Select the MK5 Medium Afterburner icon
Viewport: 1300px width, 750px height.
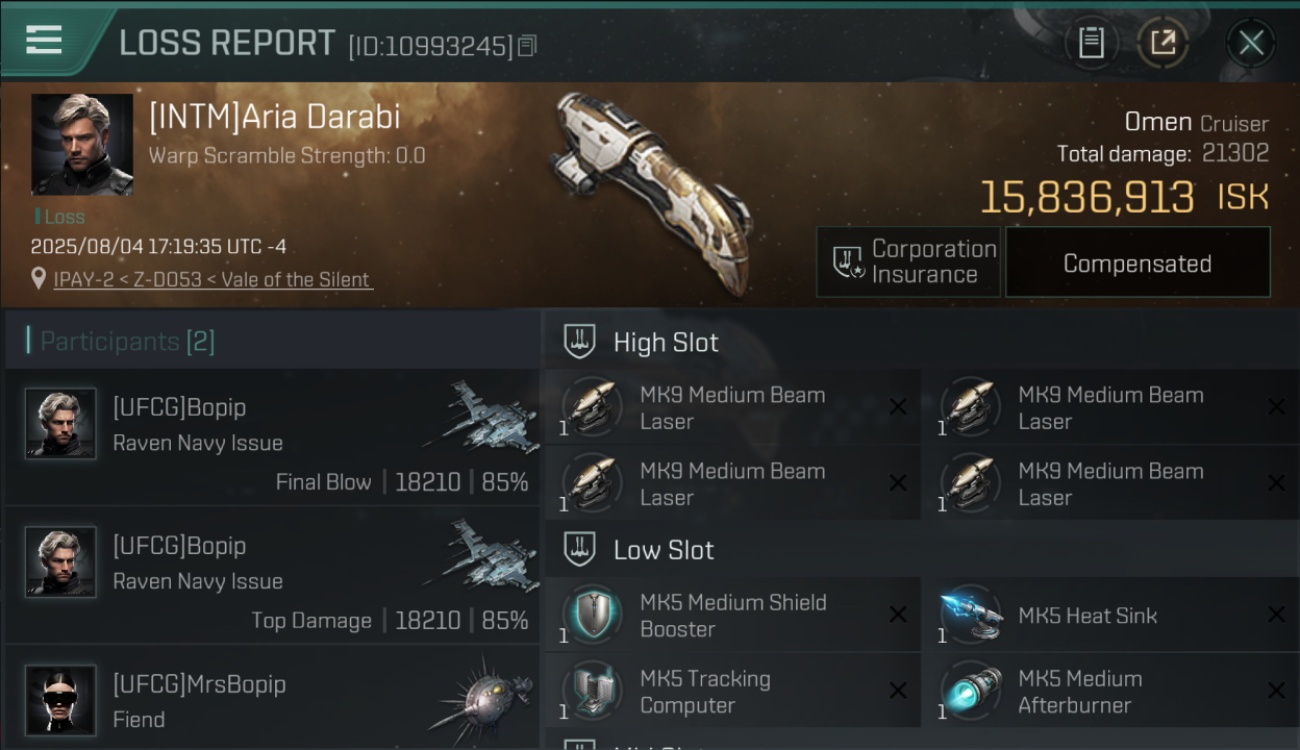click(x=971, y=691)
